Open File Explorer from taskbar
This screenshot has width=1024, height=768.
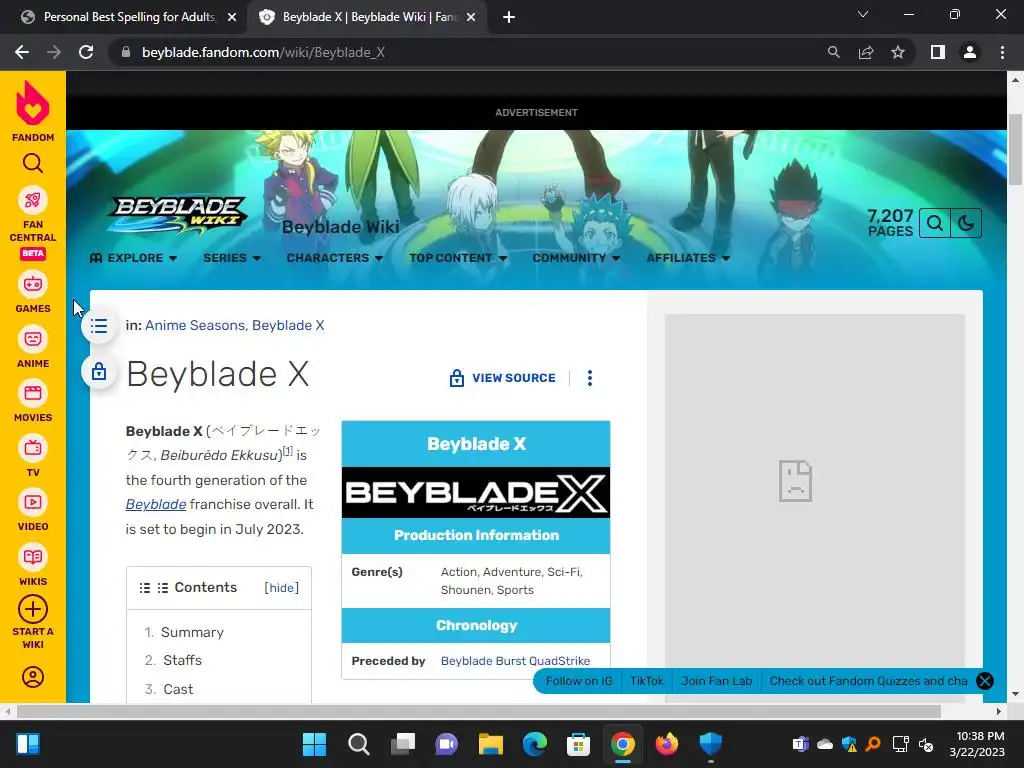pos(490,744)
